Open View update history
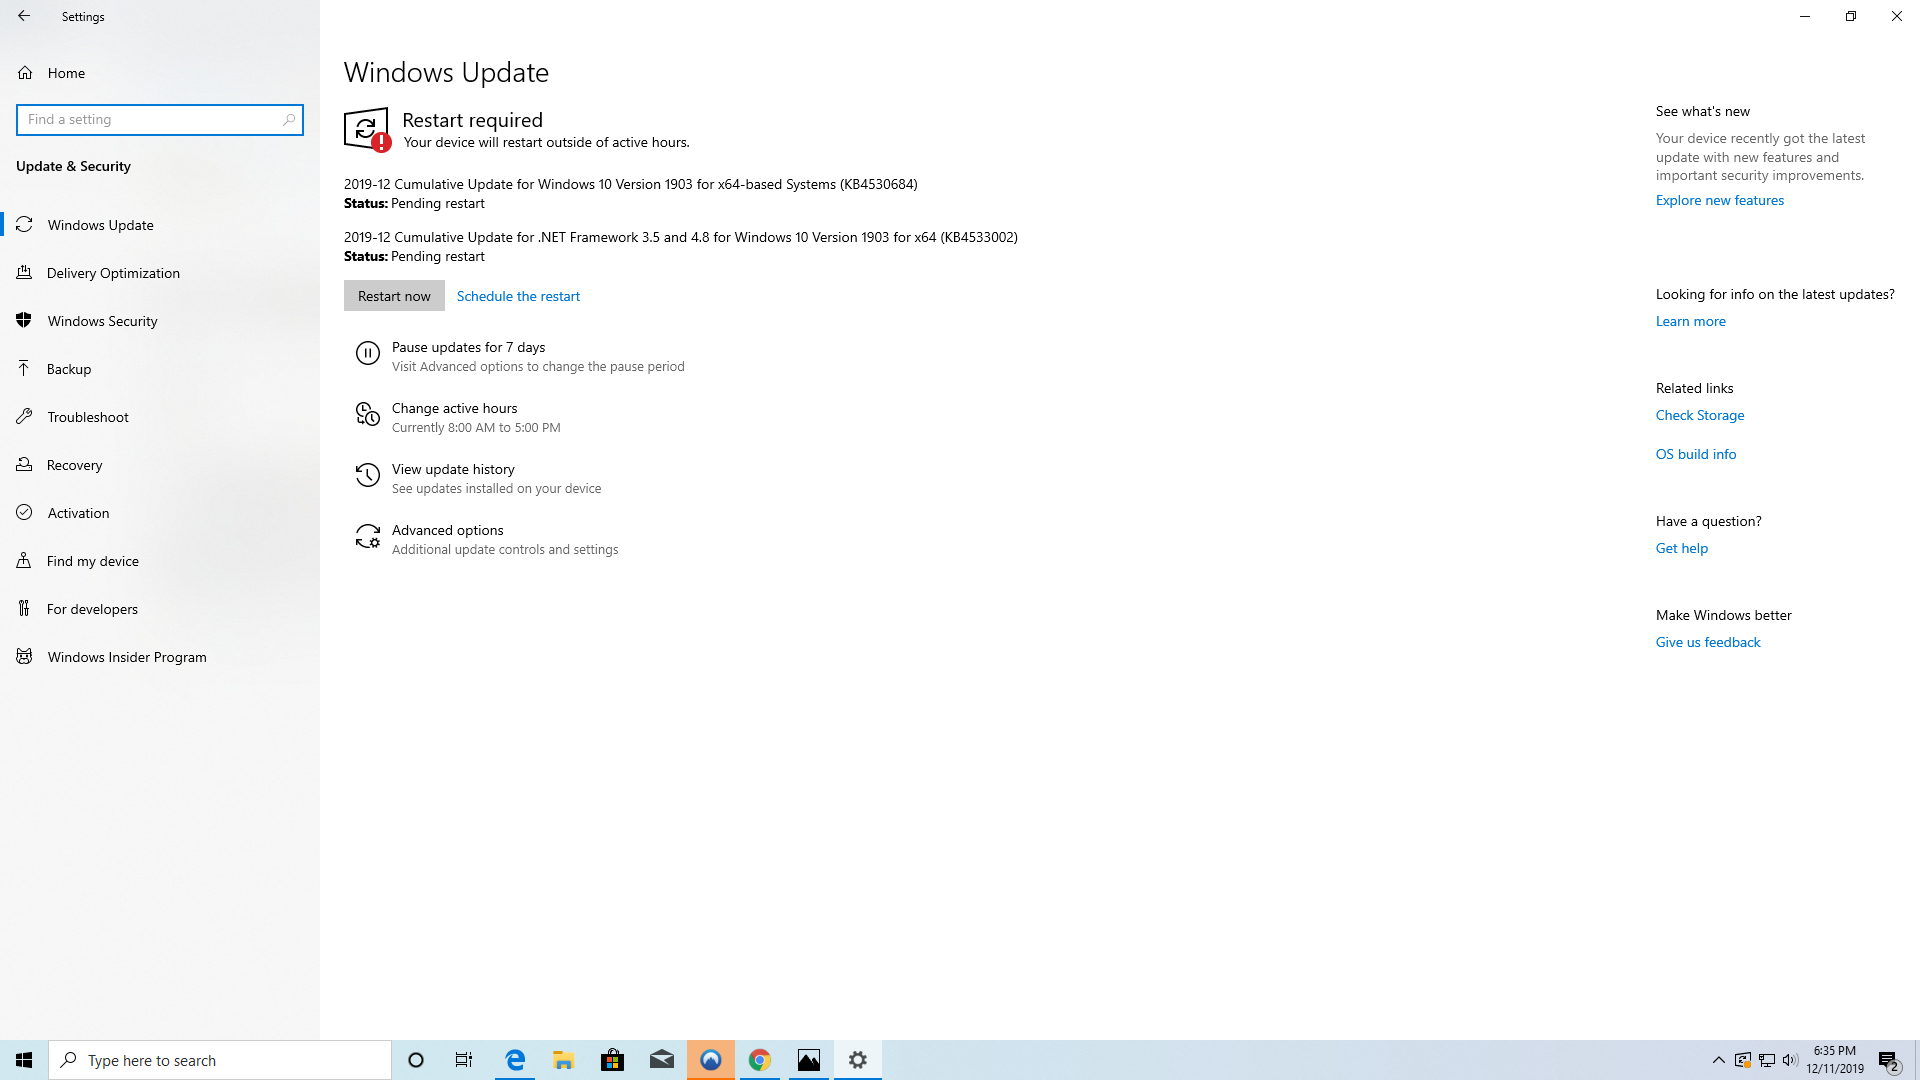This screenshot has height=1080, width=1920. pyautogui.click(x=453, y=469)
